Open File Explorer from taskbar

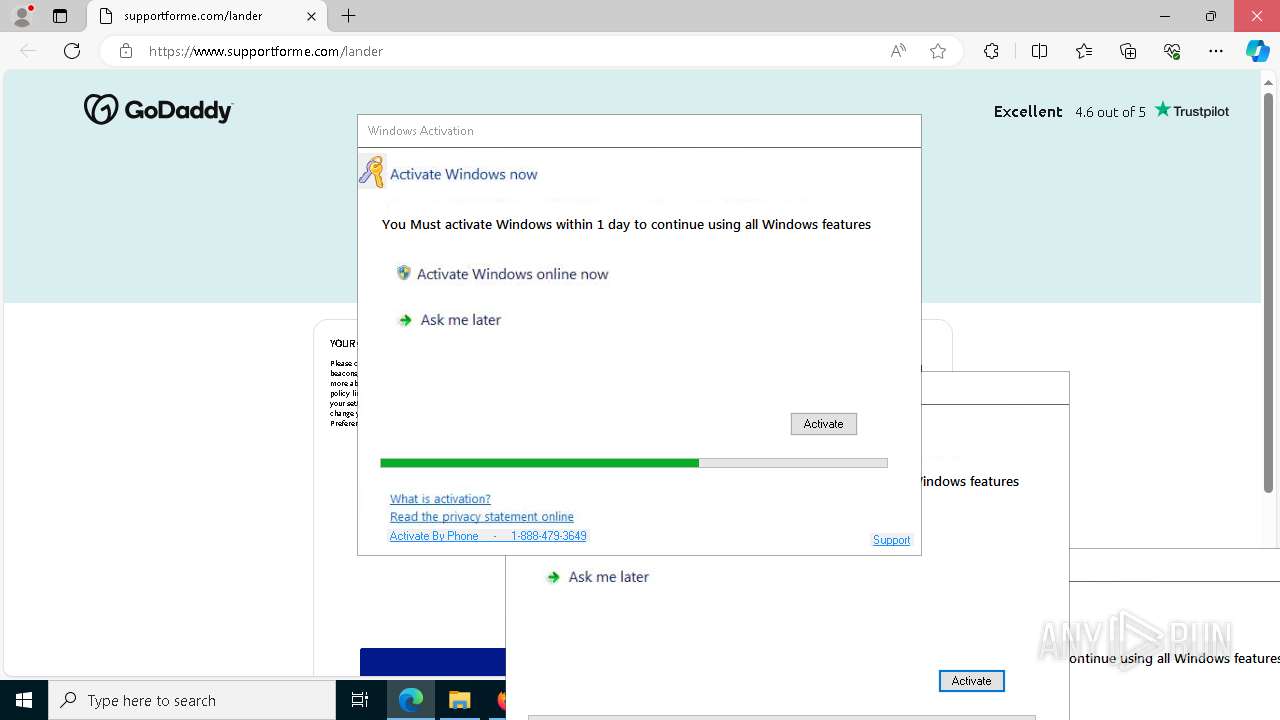(460, 700)
